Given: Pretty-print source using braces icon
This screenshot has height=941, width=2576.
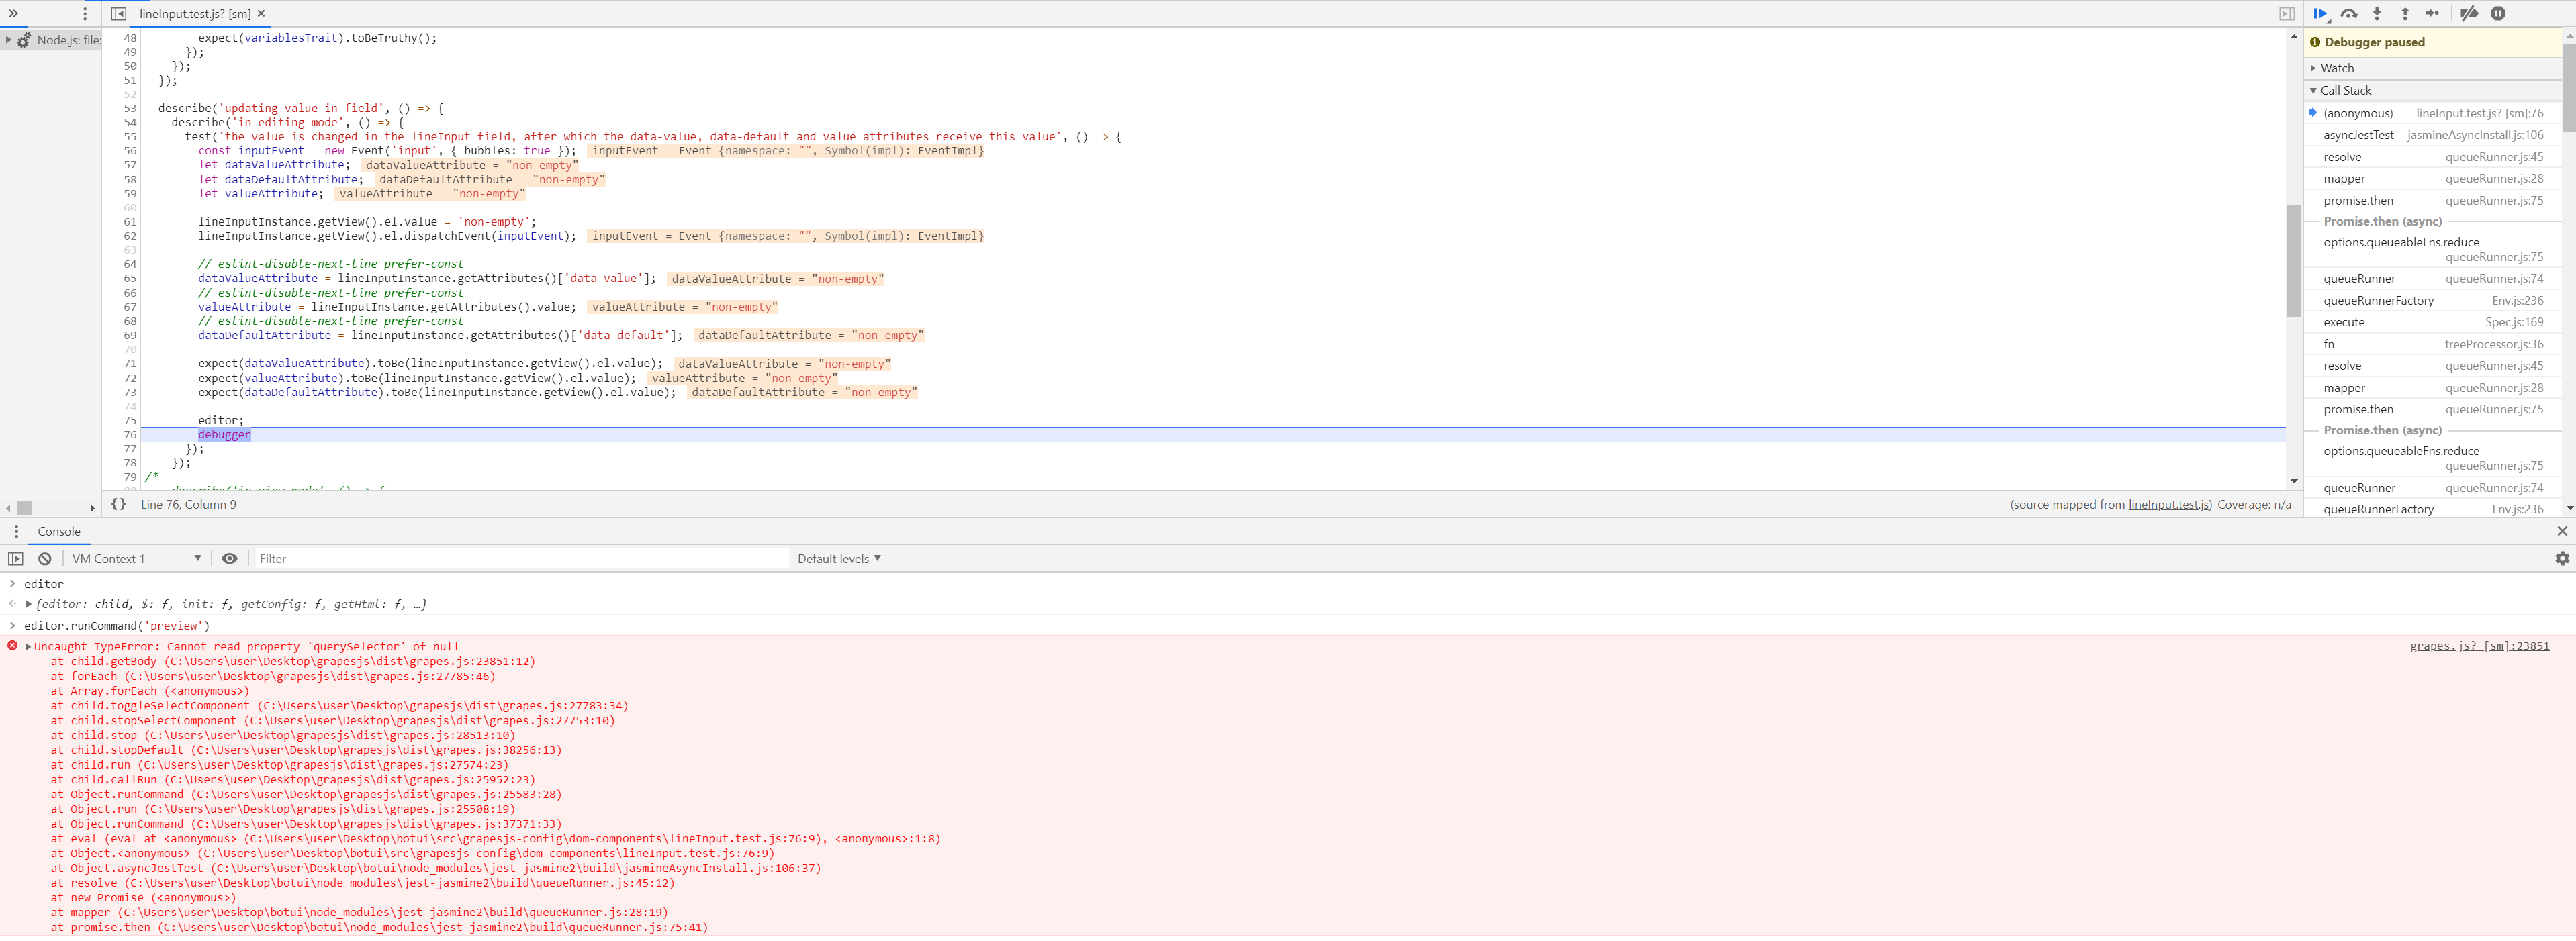Looking at the screenshot, I should point(118,504).
